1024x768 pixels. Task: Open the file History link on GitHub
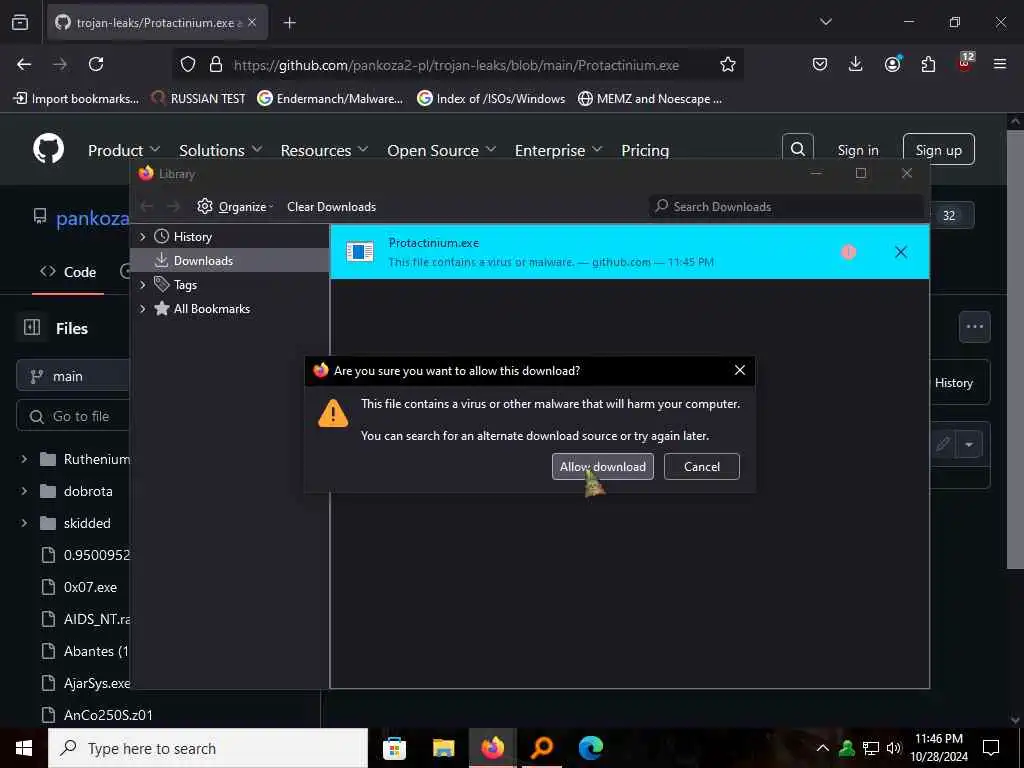pyautogui.click(x=953, y=383)
